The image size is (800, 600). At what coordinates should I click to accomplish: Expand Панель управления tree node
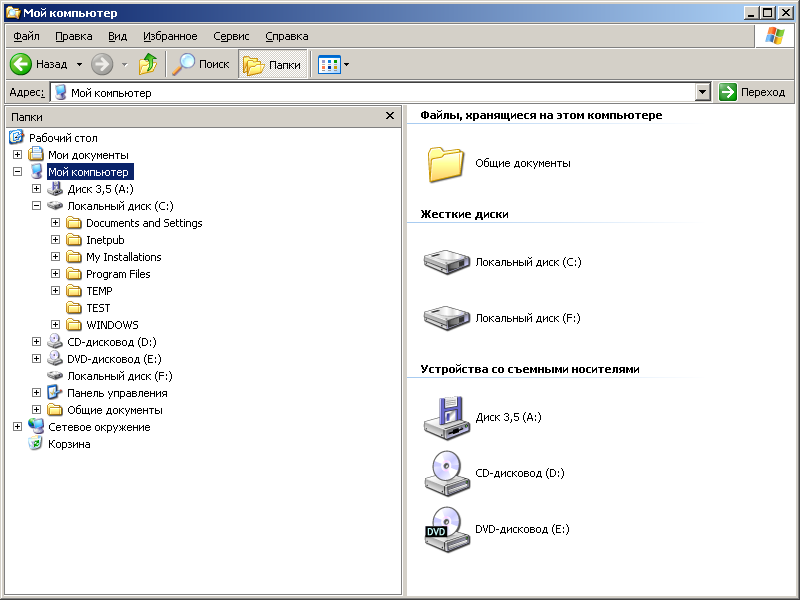click(36, 392)
